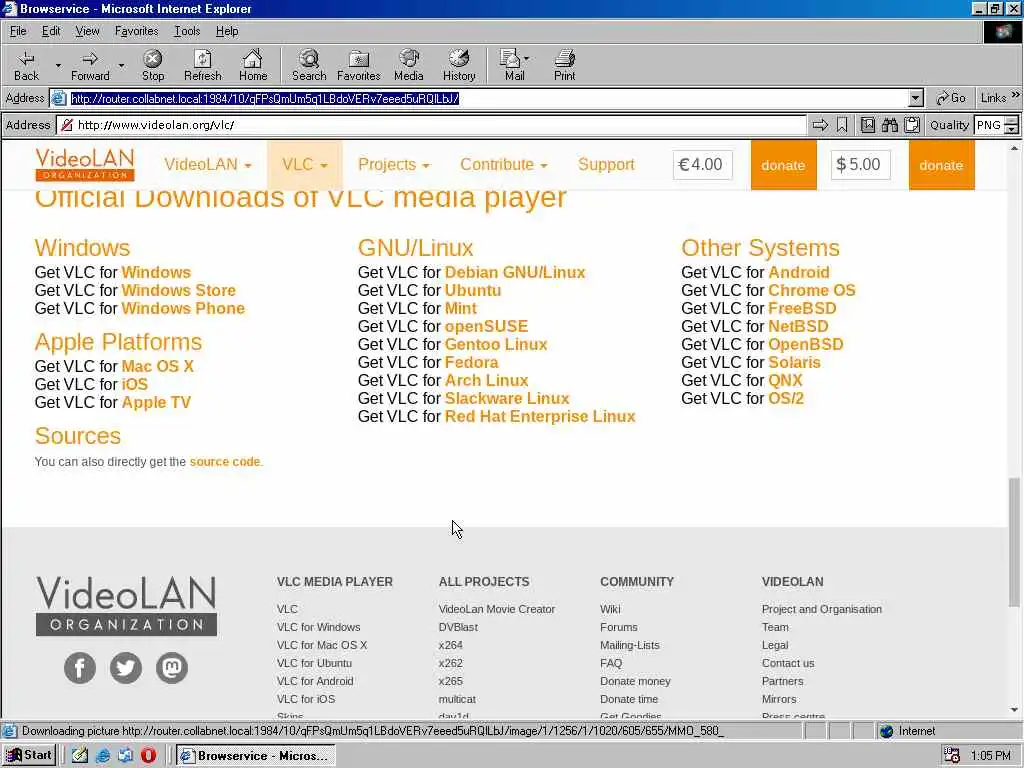Open the Fedora download link
The image size is (1024, 768).
471,362
